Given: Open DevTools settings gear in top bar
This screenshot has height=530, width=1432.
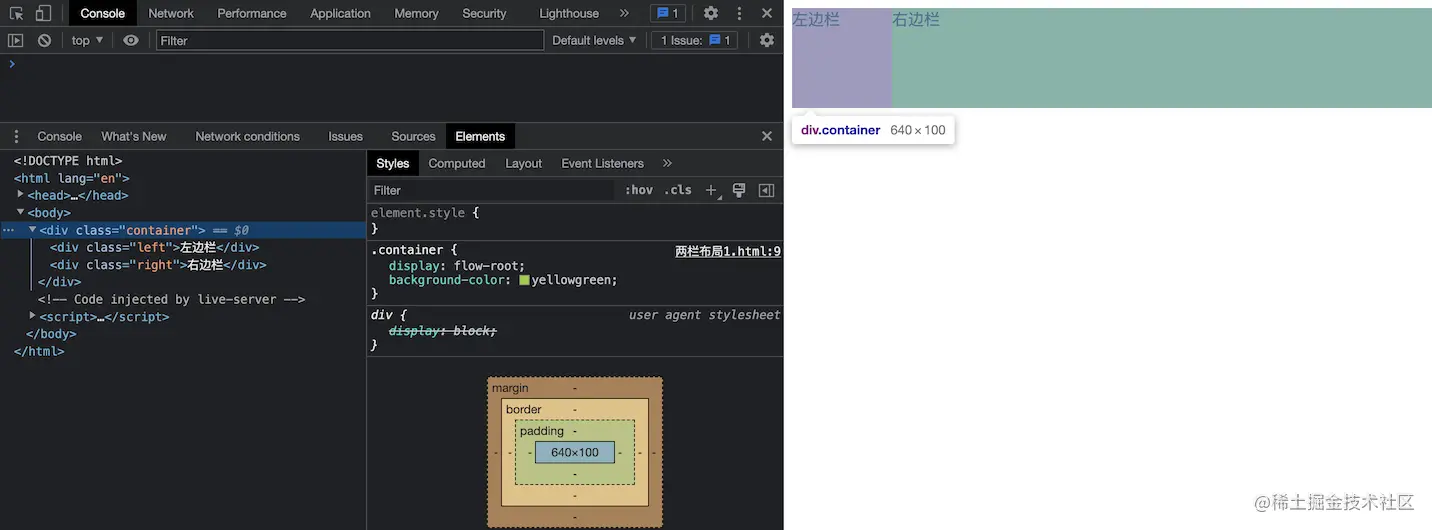Looking at the screenshot, I should [x=711, y=13].
